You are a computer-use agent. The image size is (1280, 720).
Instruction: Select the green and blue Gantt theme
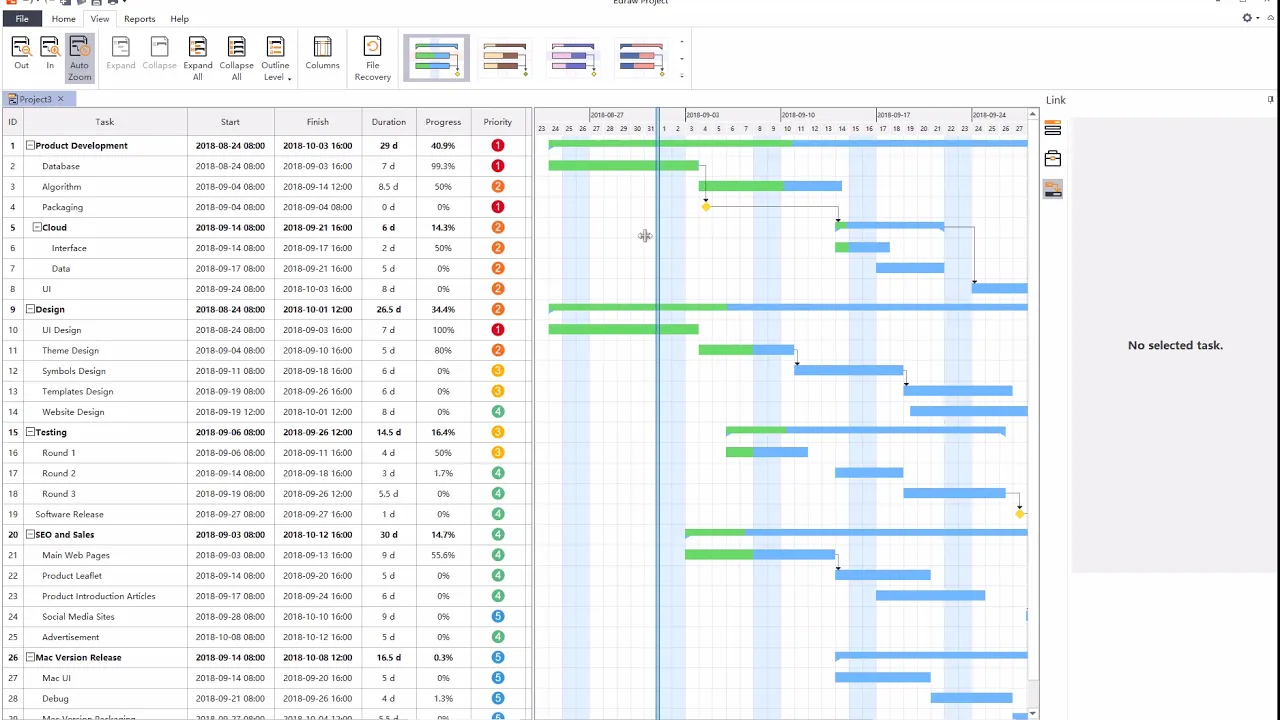pyautogui.click(x=436, y=58)
